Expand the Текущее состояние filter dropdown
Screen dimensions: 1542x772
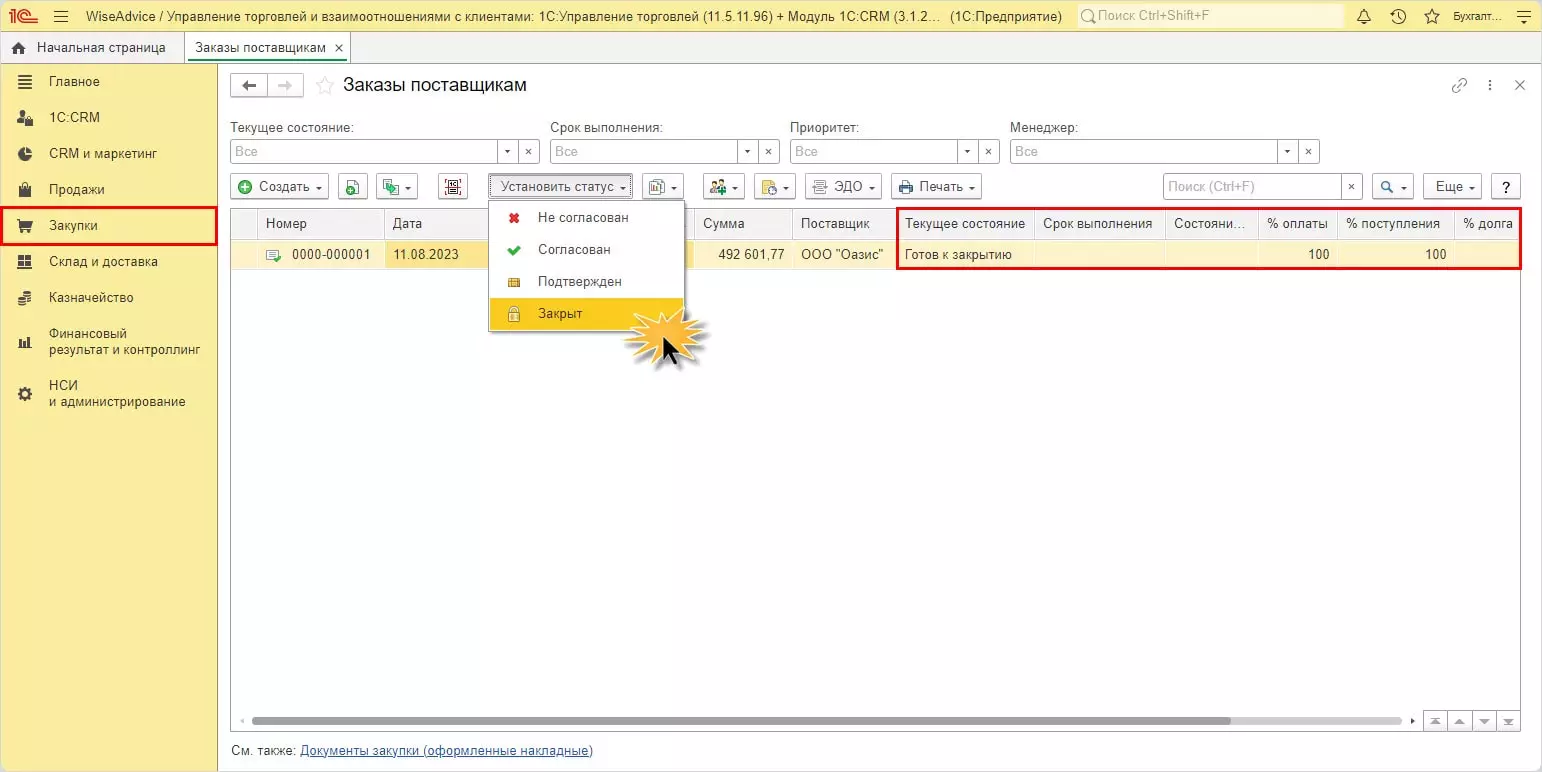pos(508,152)
